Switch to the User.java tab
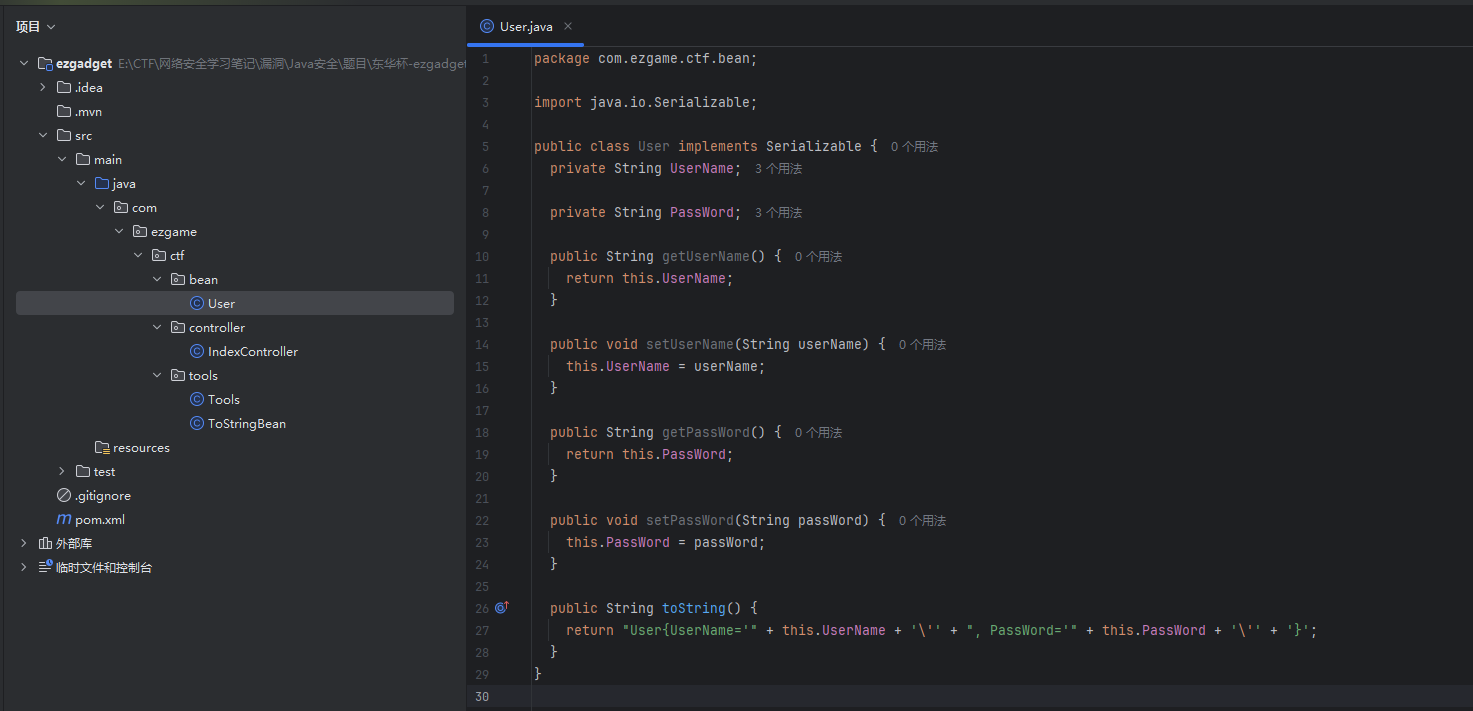Screen dimensions: 1473x711 click(525, 27)
